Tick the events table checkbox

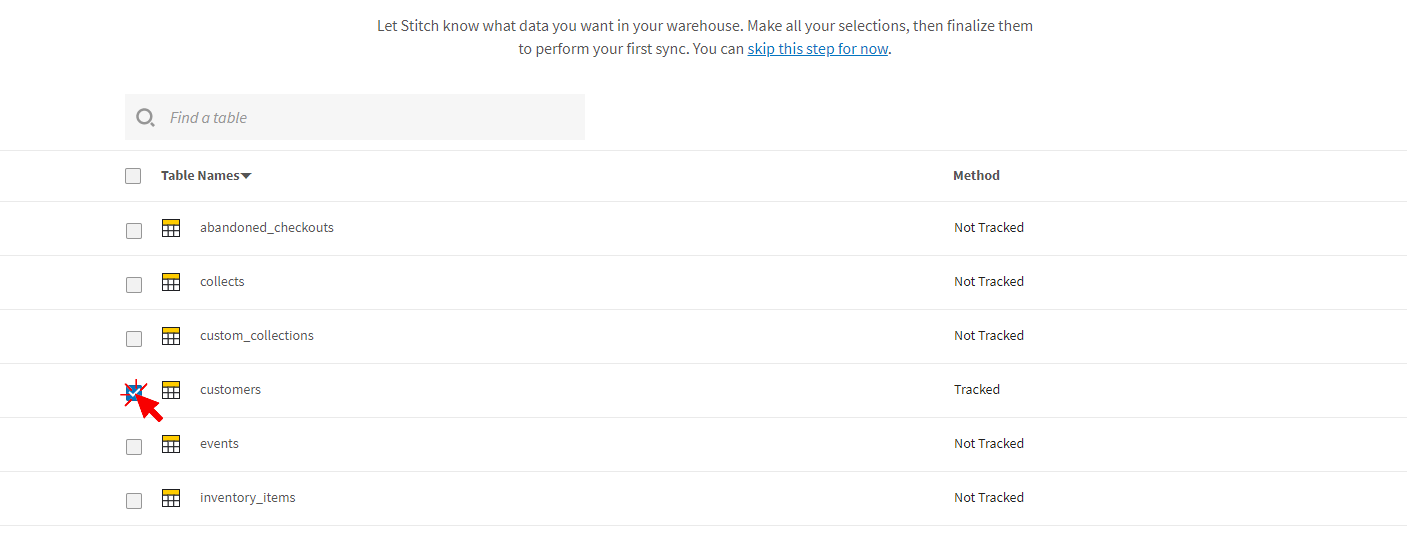(x=134, y=447)
